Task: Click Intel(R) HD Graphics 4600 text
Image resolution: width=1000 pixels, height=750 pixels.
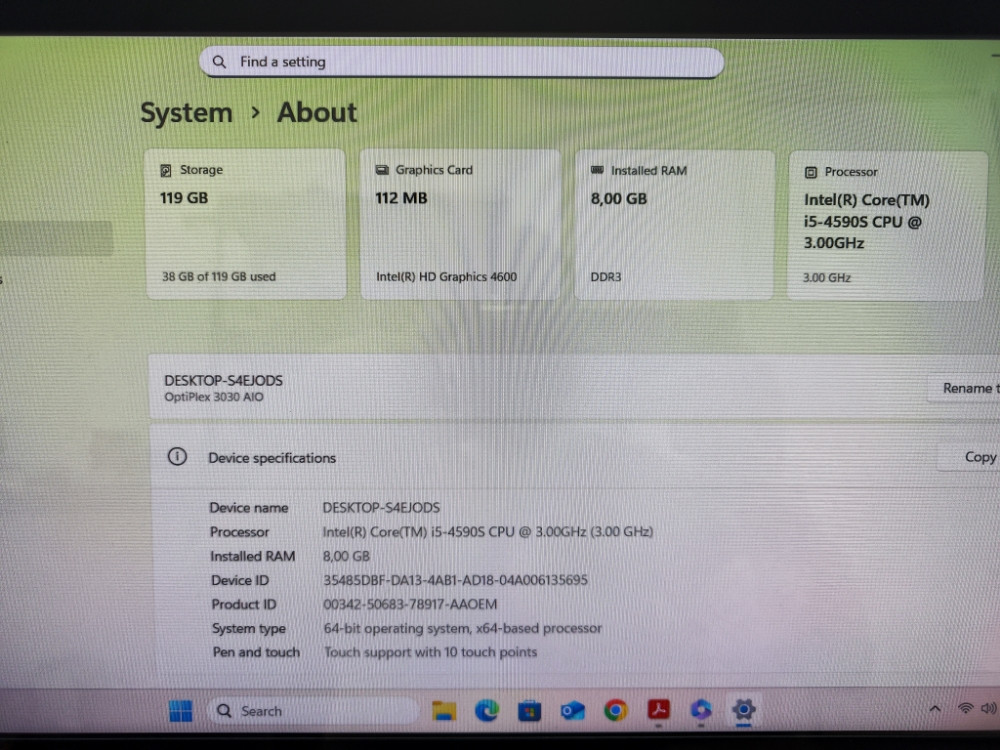Action: tap(446, 277)
